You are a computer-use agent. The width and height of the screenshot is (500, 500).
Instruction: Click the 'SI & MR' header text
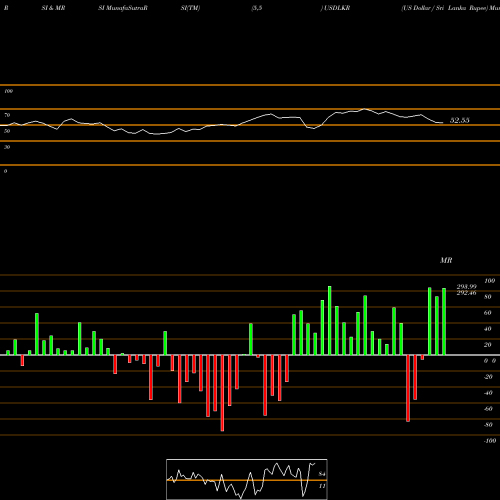(53, 8)
